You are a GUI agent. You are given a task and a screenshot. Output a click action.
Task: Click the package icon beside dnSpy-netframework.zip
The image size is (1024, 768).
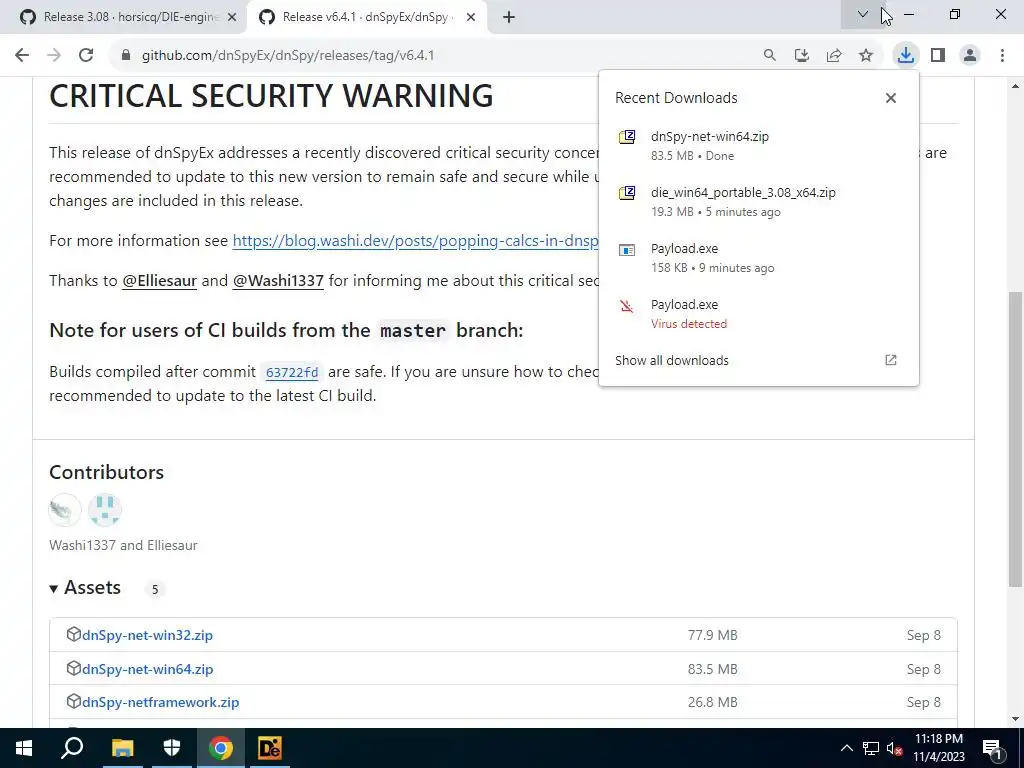click(74, 701)
